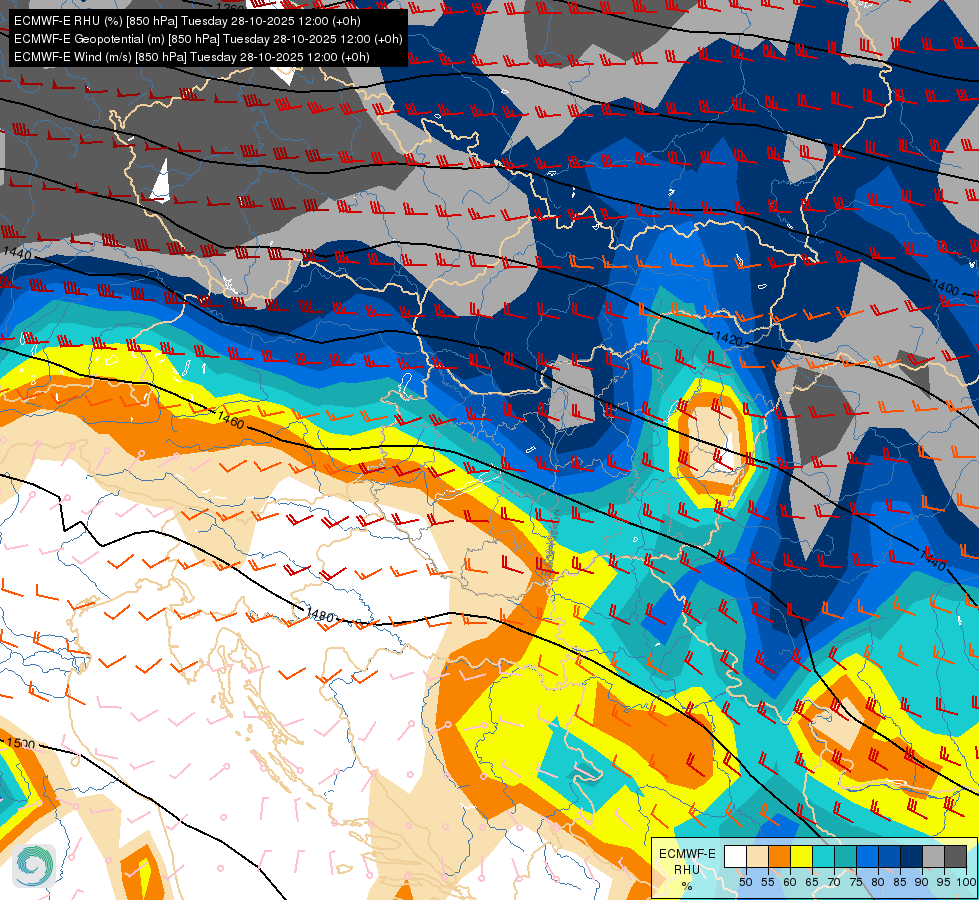Click the 'ECMWF-E Wind (m/s)' title line
This screenshot has height=900, width=979.
coord(192,57)
